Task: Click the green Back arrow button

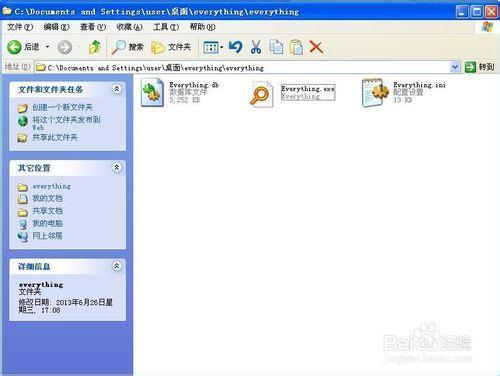Action: 14,47
